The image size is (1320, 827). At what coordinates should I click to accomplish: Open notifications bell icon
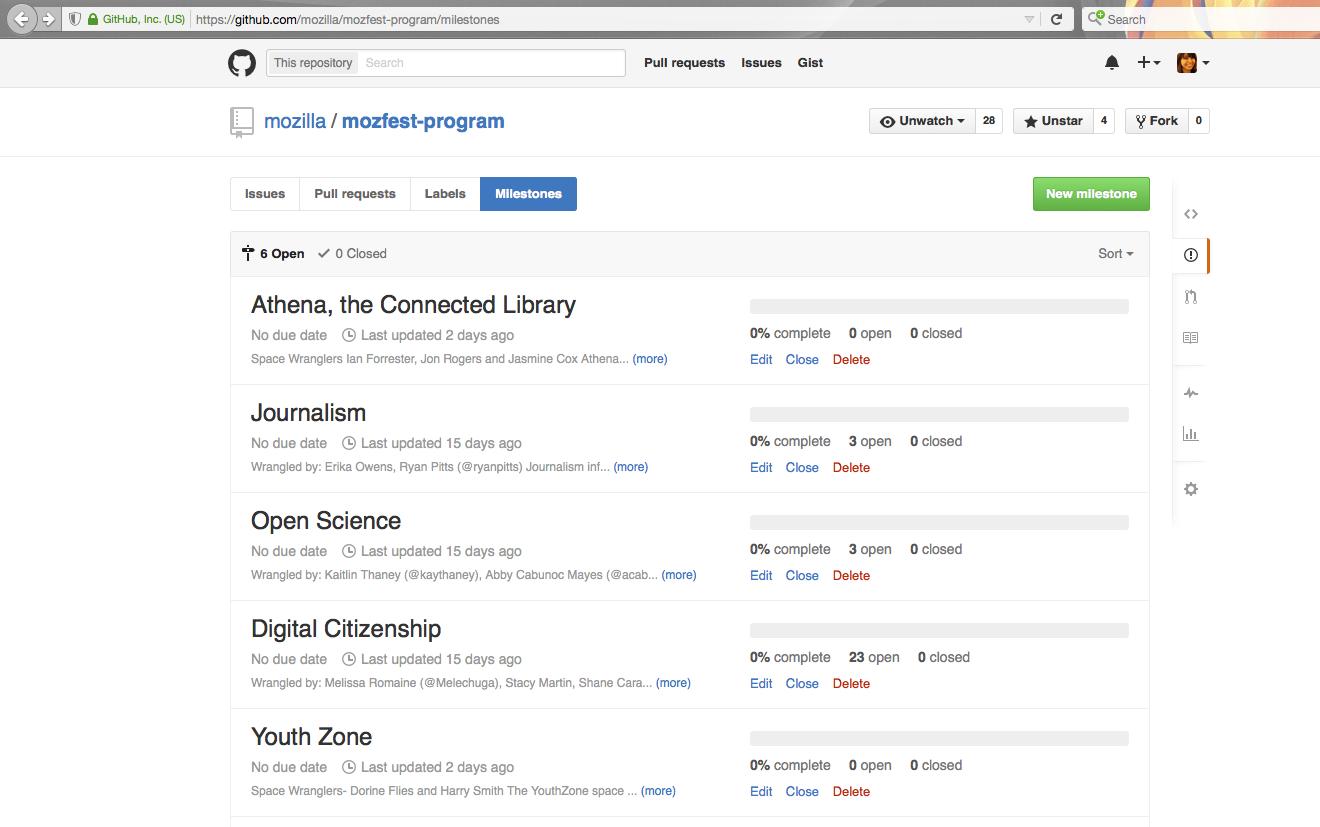pyautogui.click(x=1112, y=63)
